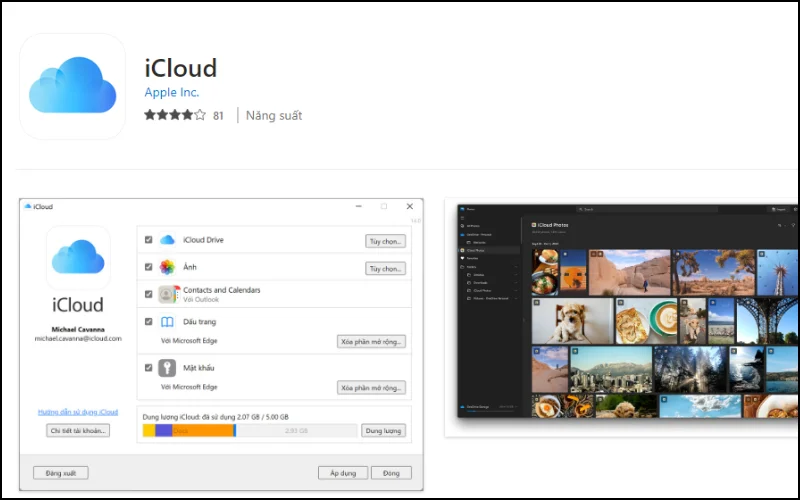The image size is (800, 500).
Task: Select Pictures - OneDrive Personal folder in sidebar
Action: pyautogui.click(x=488, y=298)
